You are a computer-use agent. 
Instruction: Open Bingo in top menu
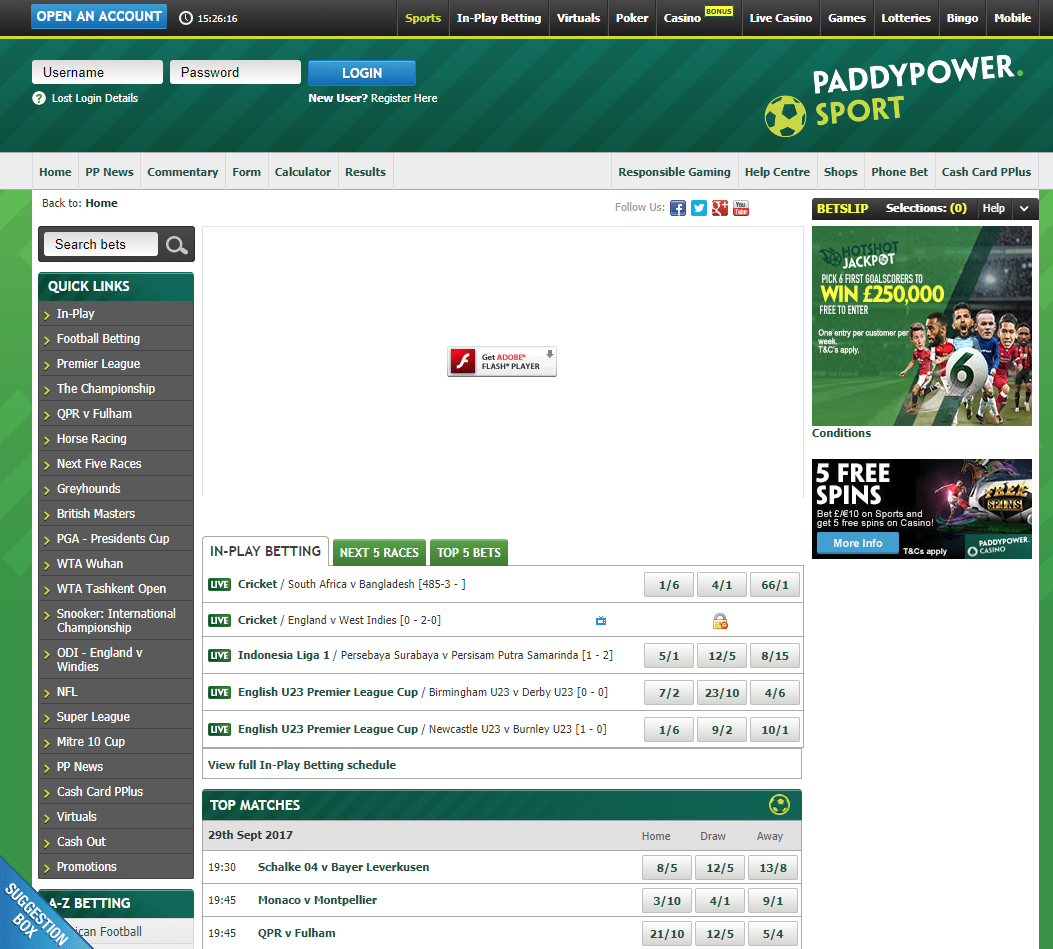tap(962, 18)
